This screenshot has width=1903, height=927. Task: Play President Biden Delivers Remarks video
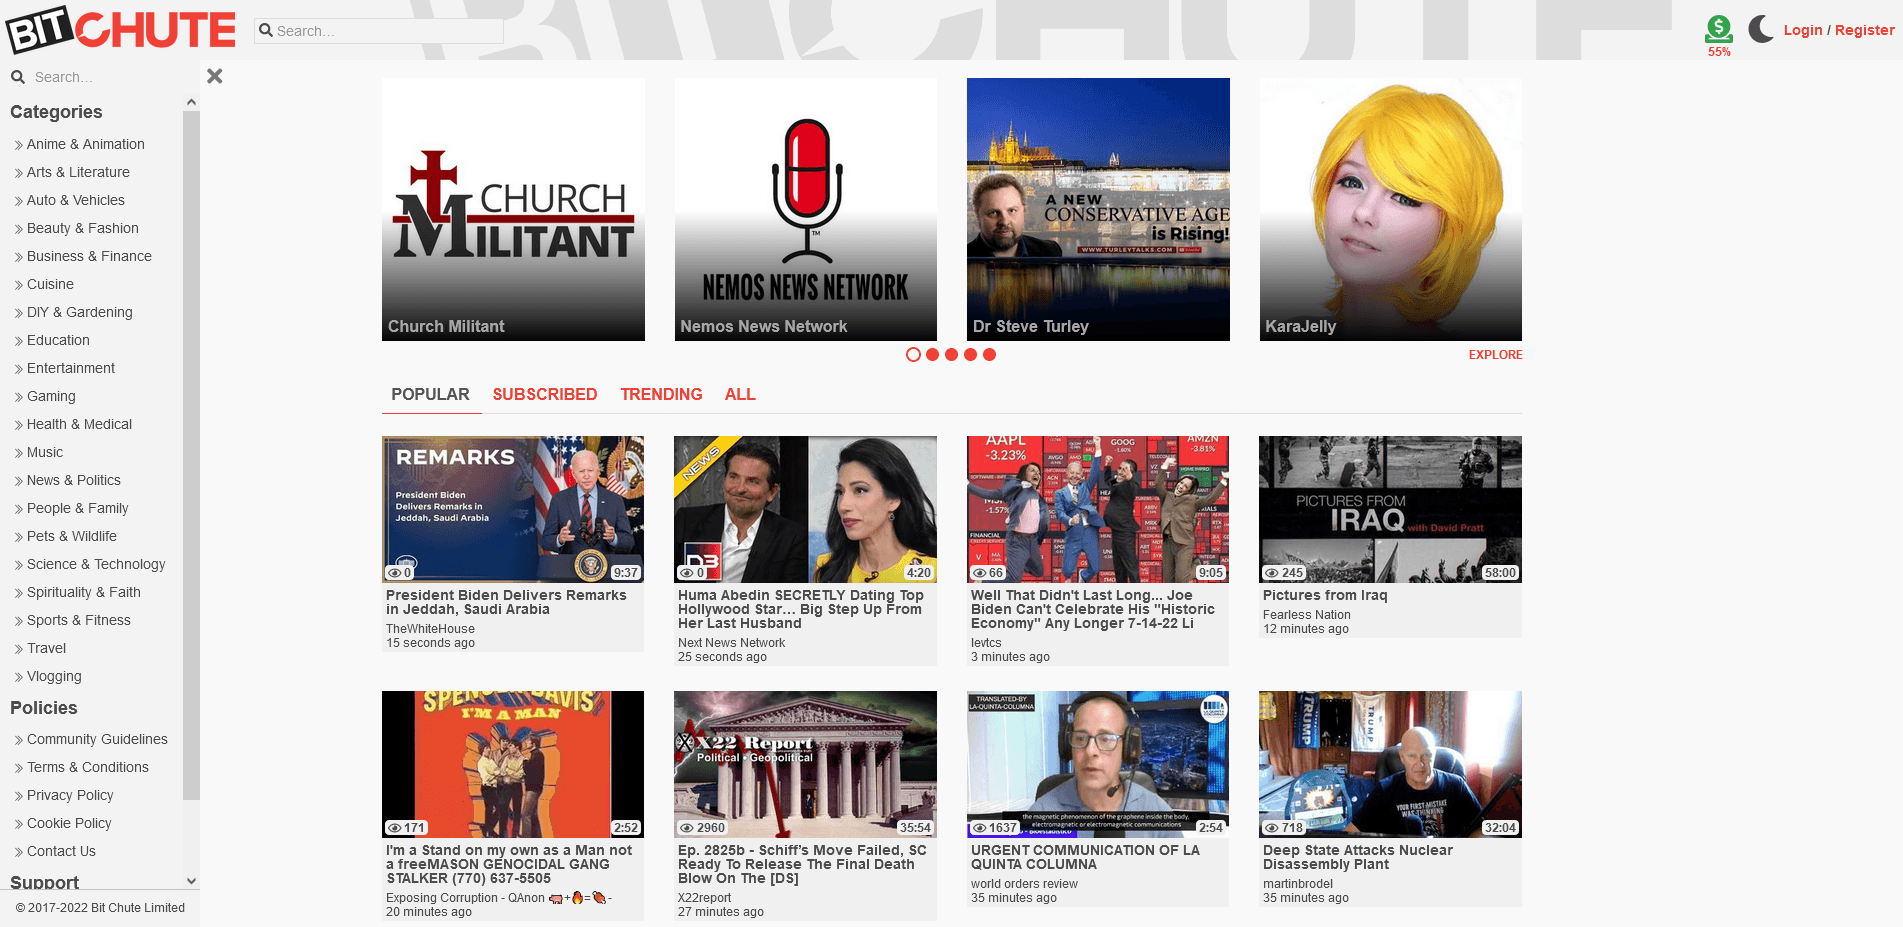click(513, 509)
